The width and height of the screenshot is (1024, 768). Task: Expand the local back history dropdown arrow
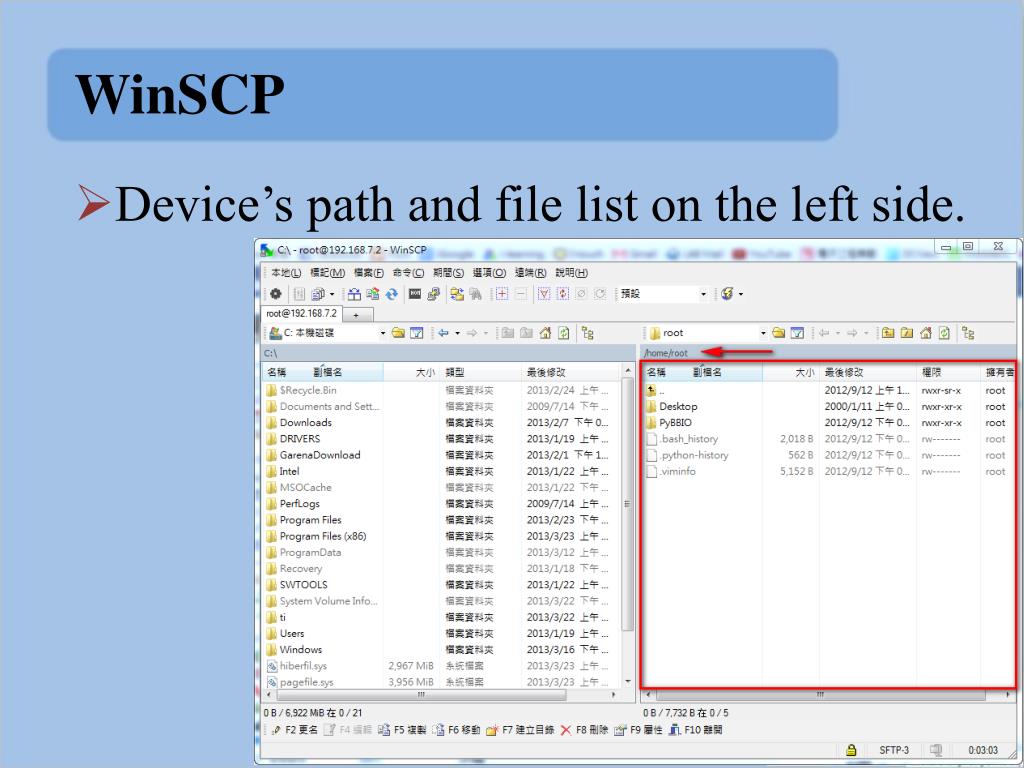pyautogui.click(x=457, y=333)
